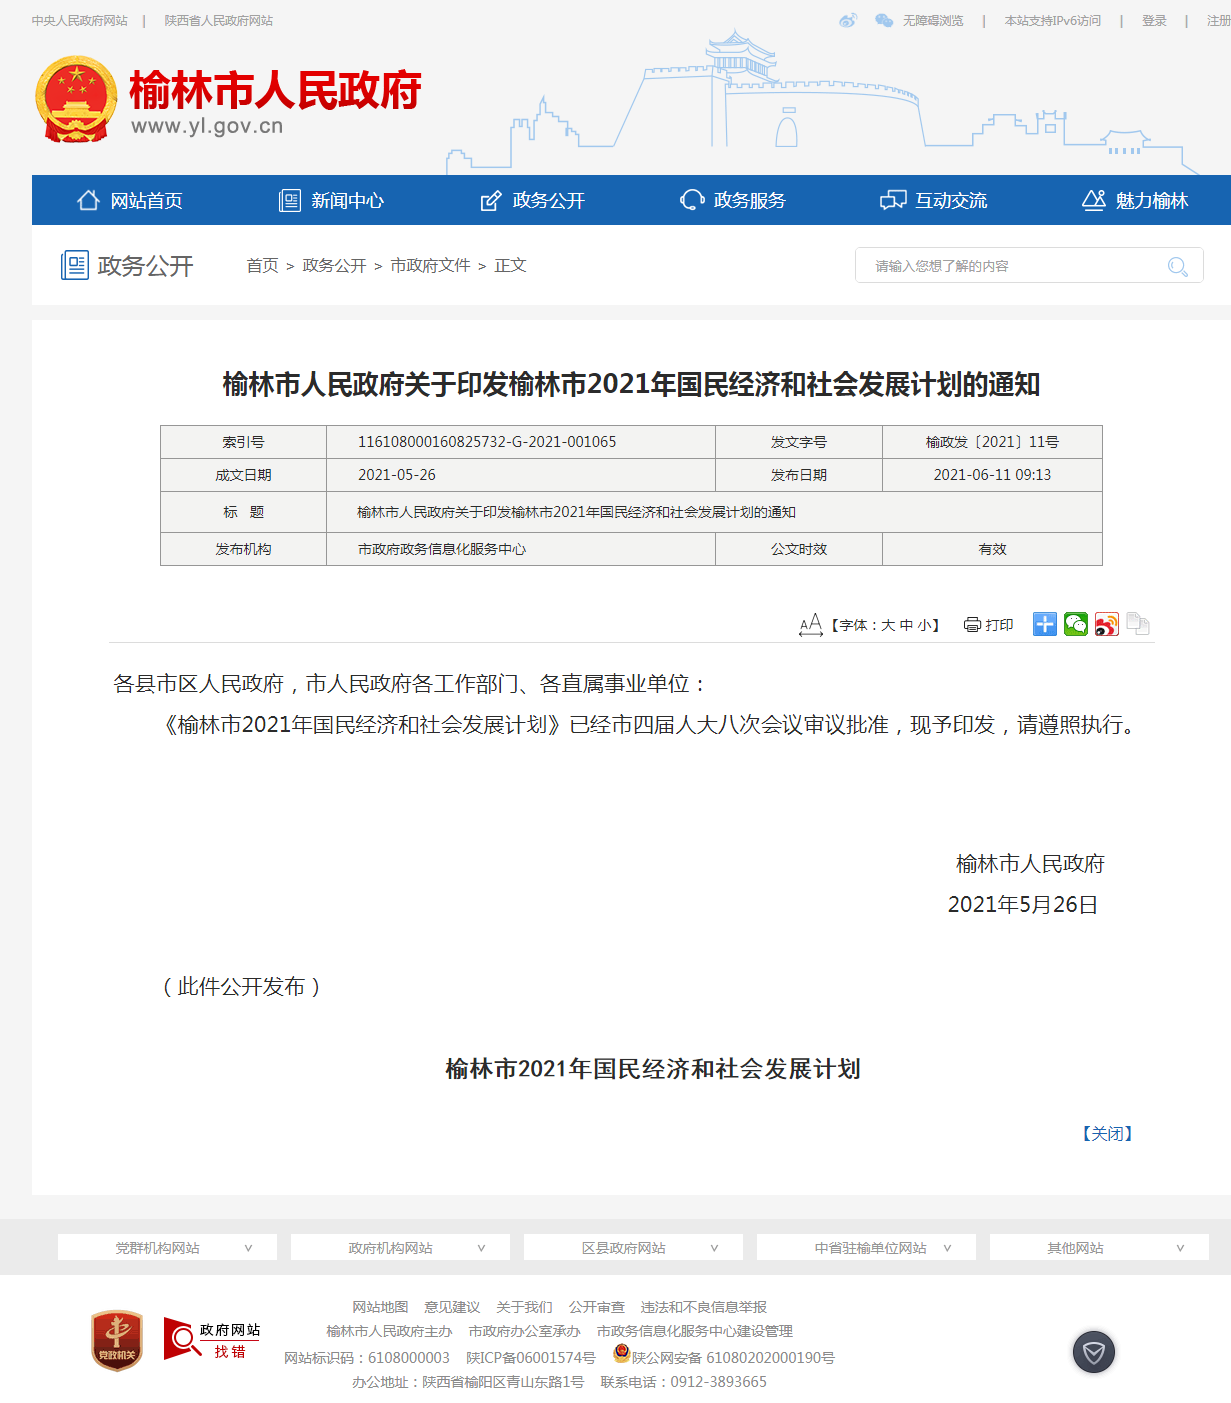
Task: Click the 党政机关 red emblem badge
Action: pos(117,1340)
